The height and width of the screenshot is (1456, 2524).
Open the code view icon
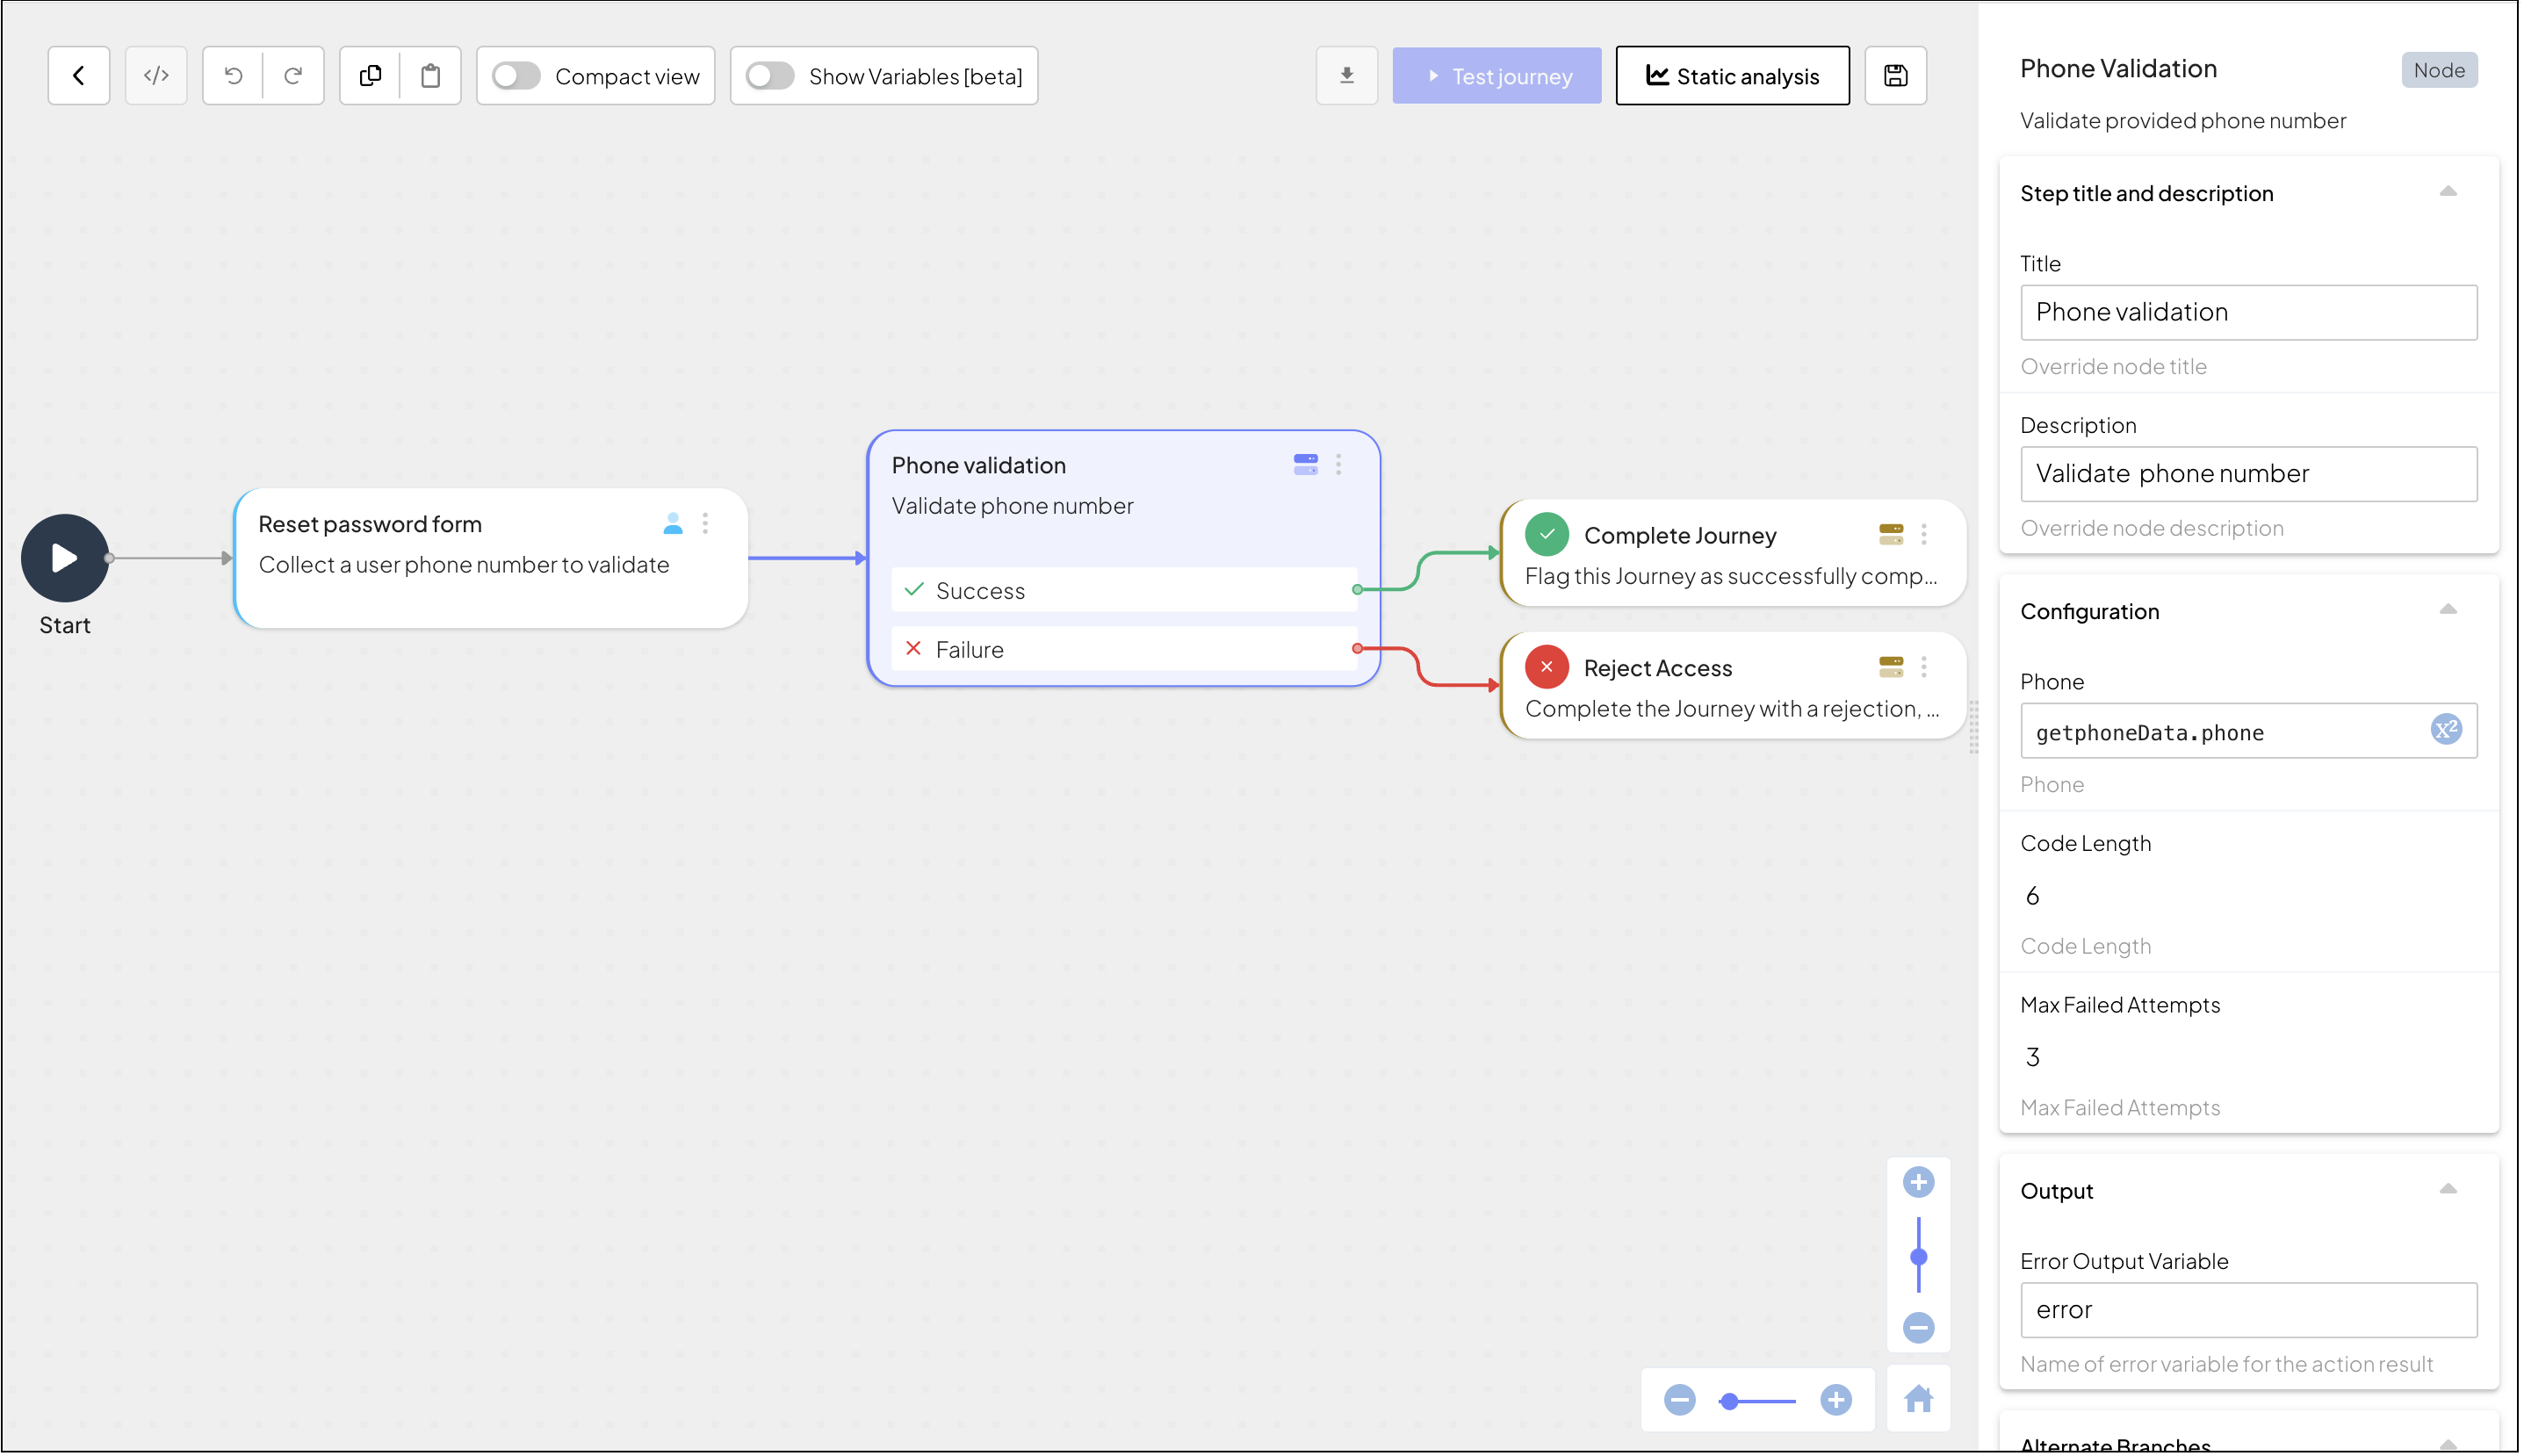point(156,76)
